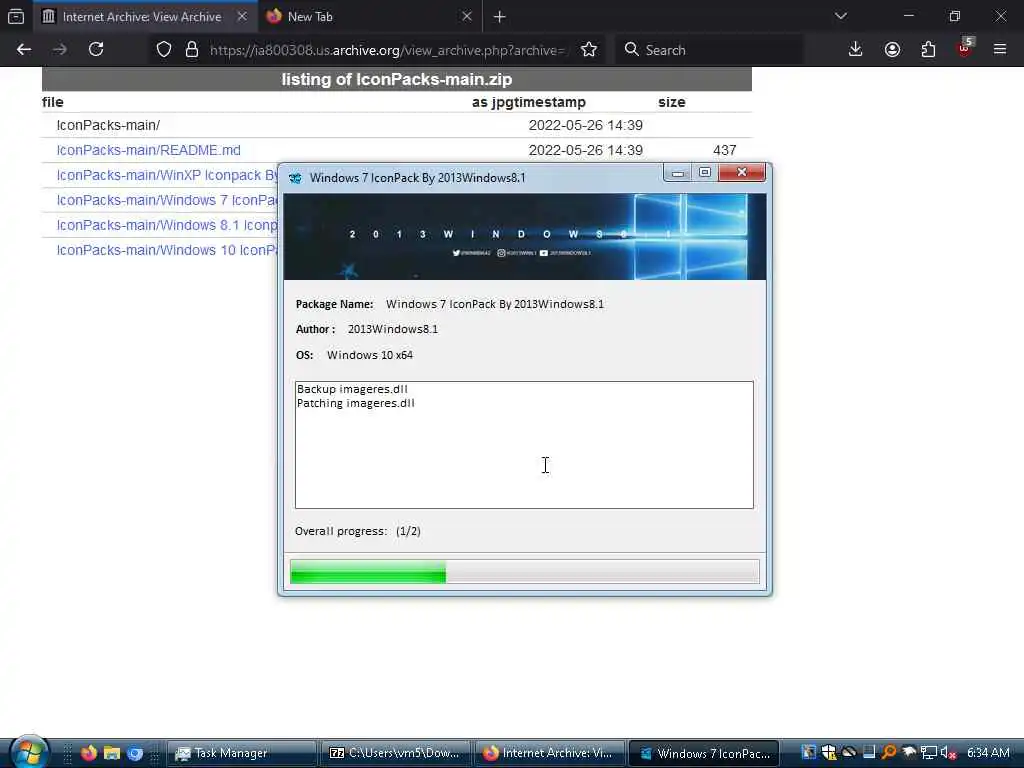Open the Firefox View button in tab bar
Viewport: 1024px width, 768px height.
click(x=16, y=16)
